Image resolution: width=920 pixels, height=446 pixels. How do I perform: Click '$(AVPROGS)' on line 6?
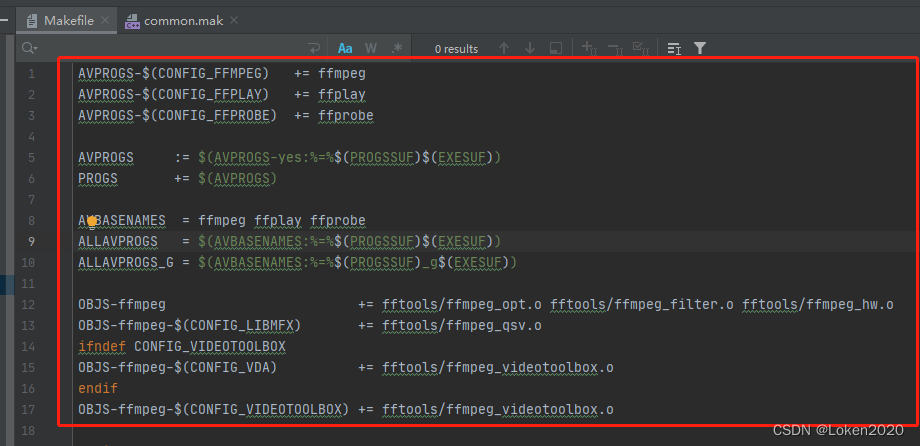point(238,178)
